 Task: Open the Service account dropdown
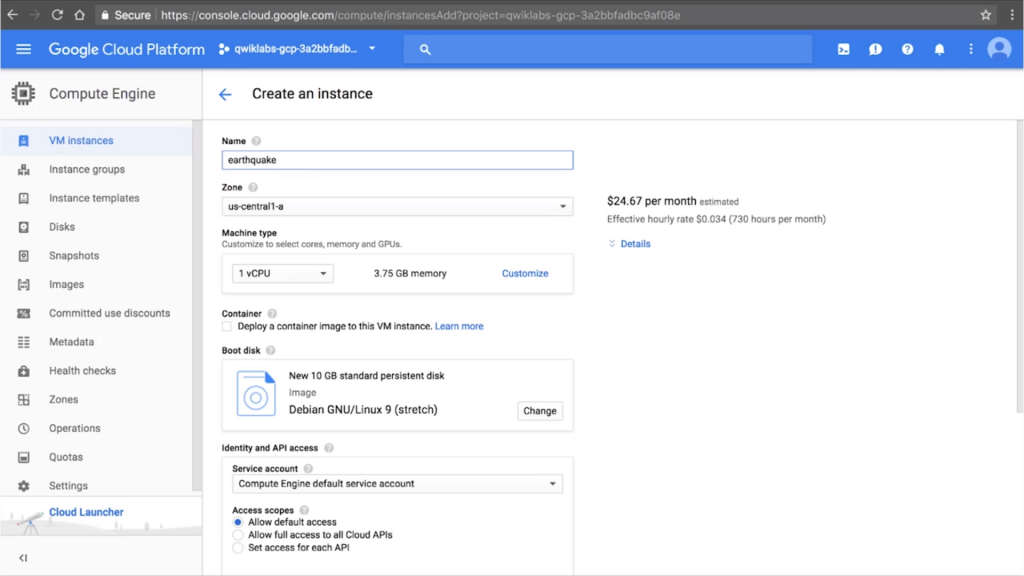(x=397, y=484)
